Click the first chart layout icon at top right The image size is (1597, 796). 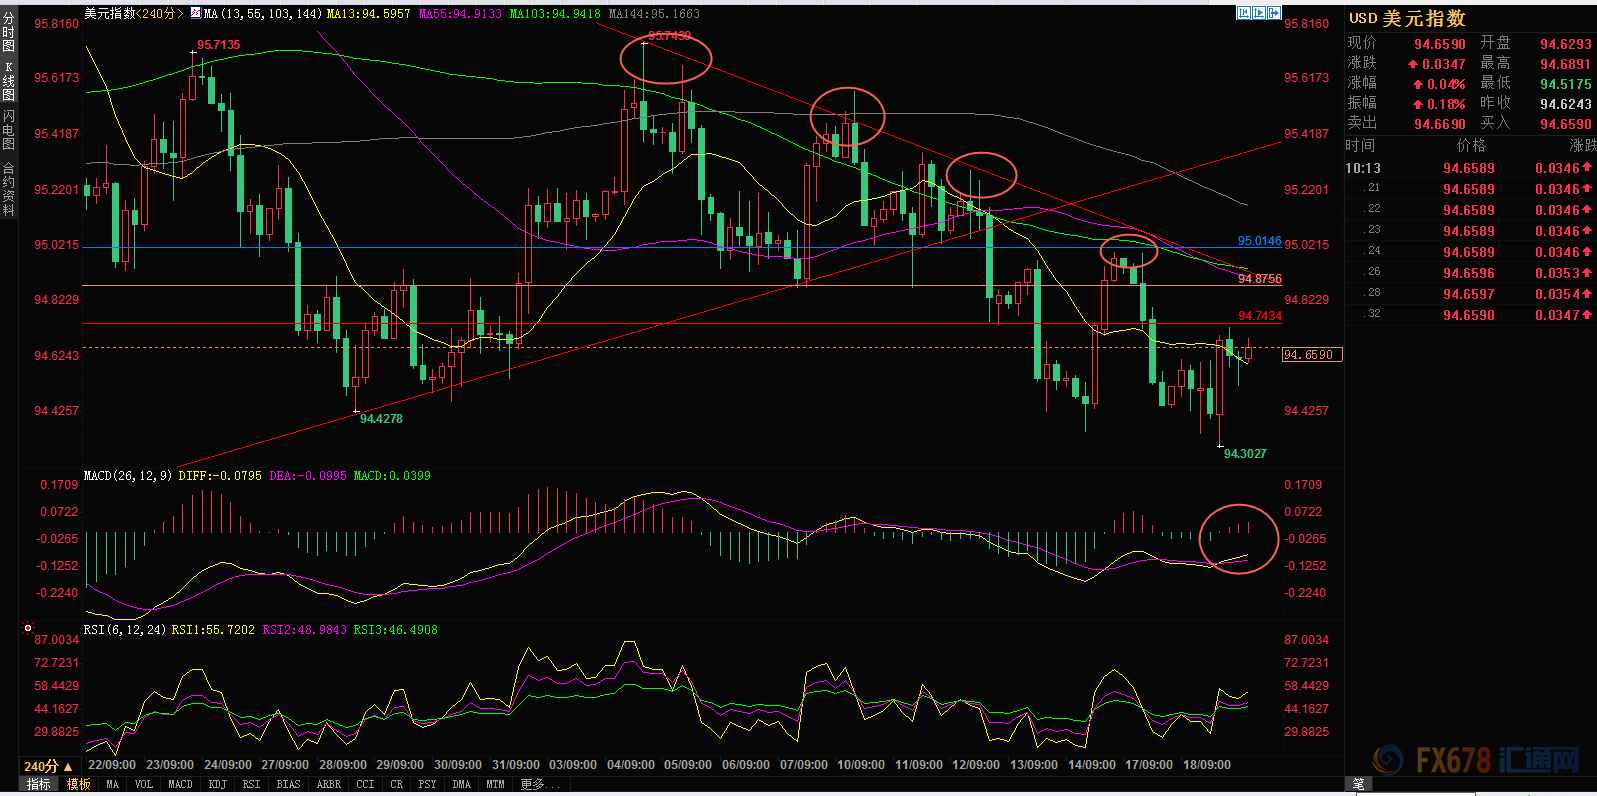(1243, 13)
